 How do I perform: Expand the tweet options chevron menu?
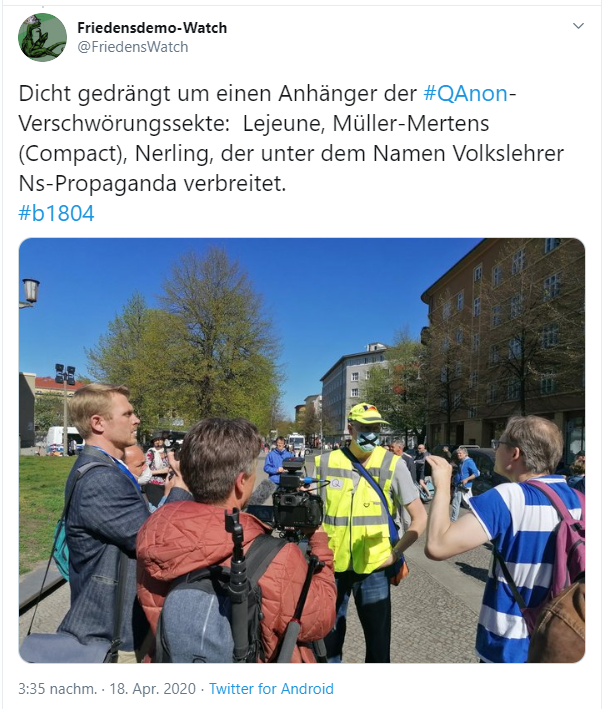(578, 26)
